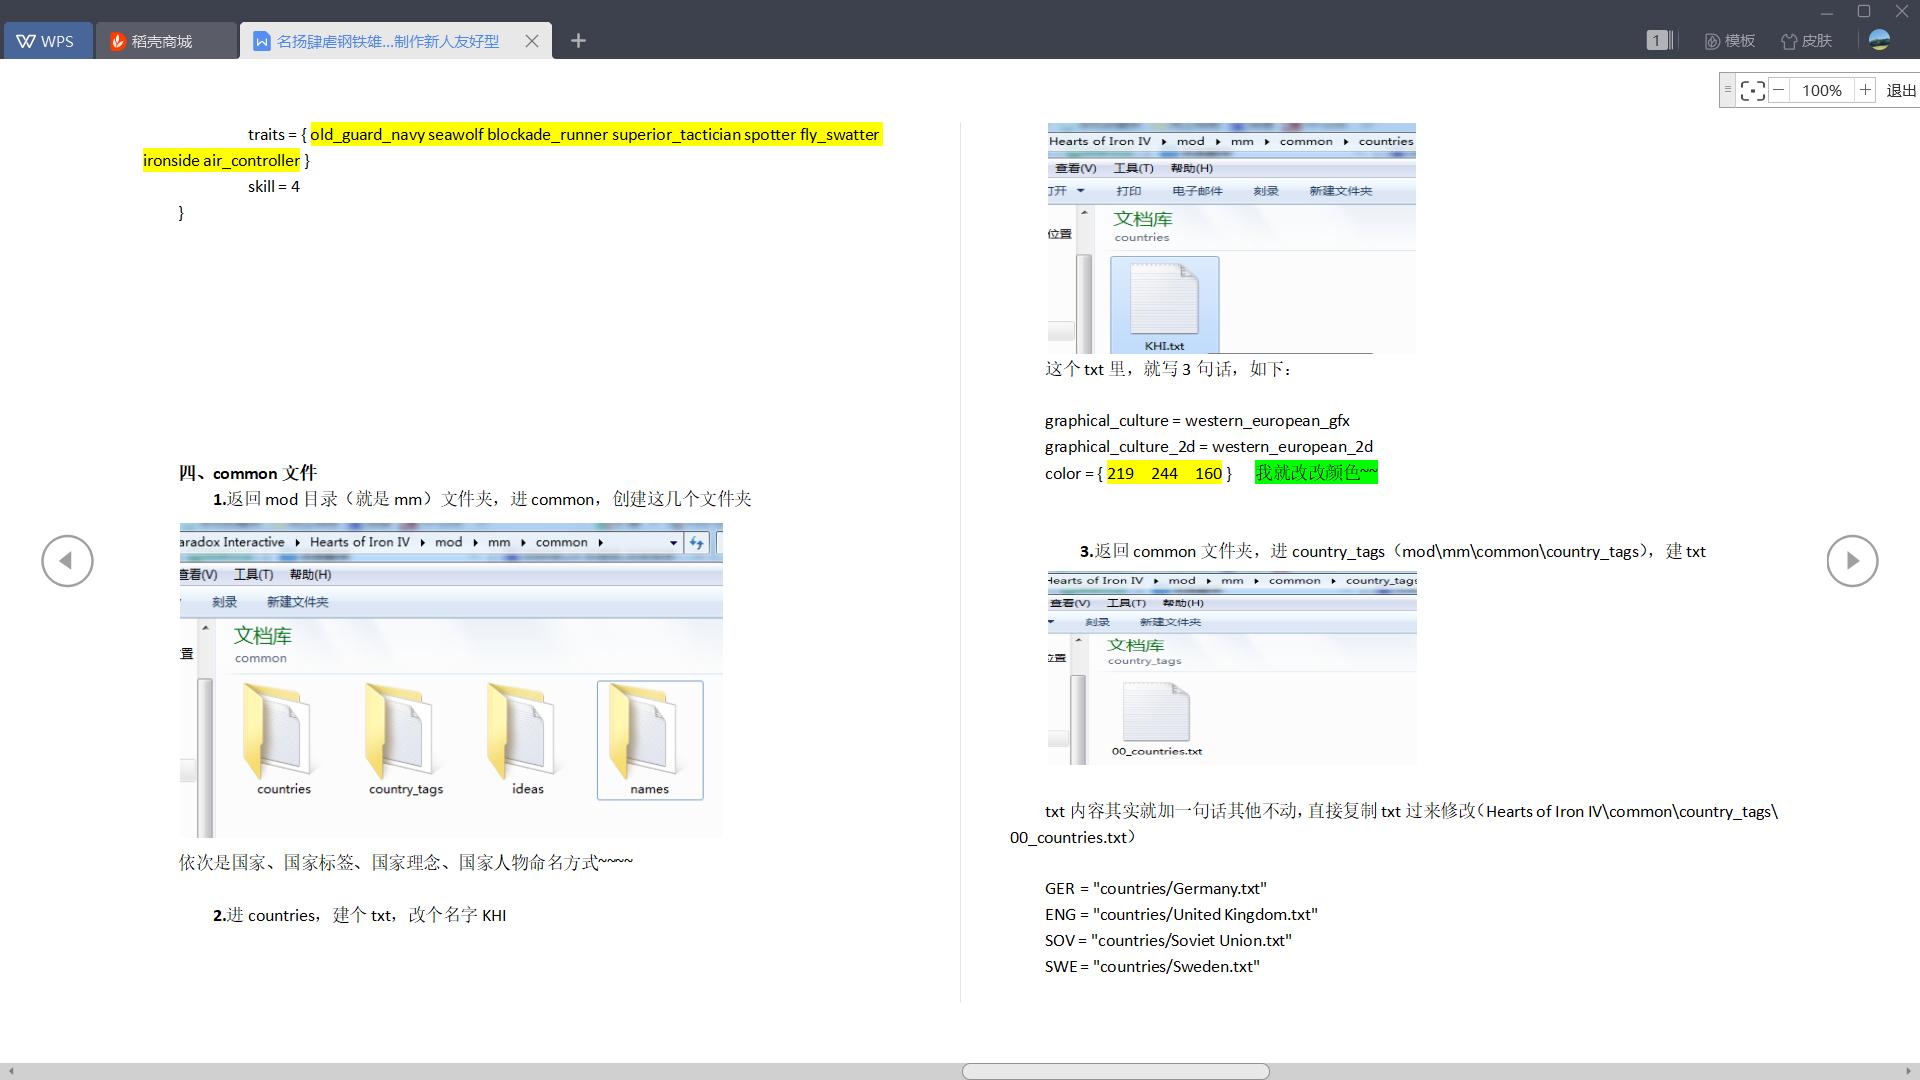This screenshot has width=1920, height=1080.
Task: Click the embedded countries folder image
Action: coord(283,740)
